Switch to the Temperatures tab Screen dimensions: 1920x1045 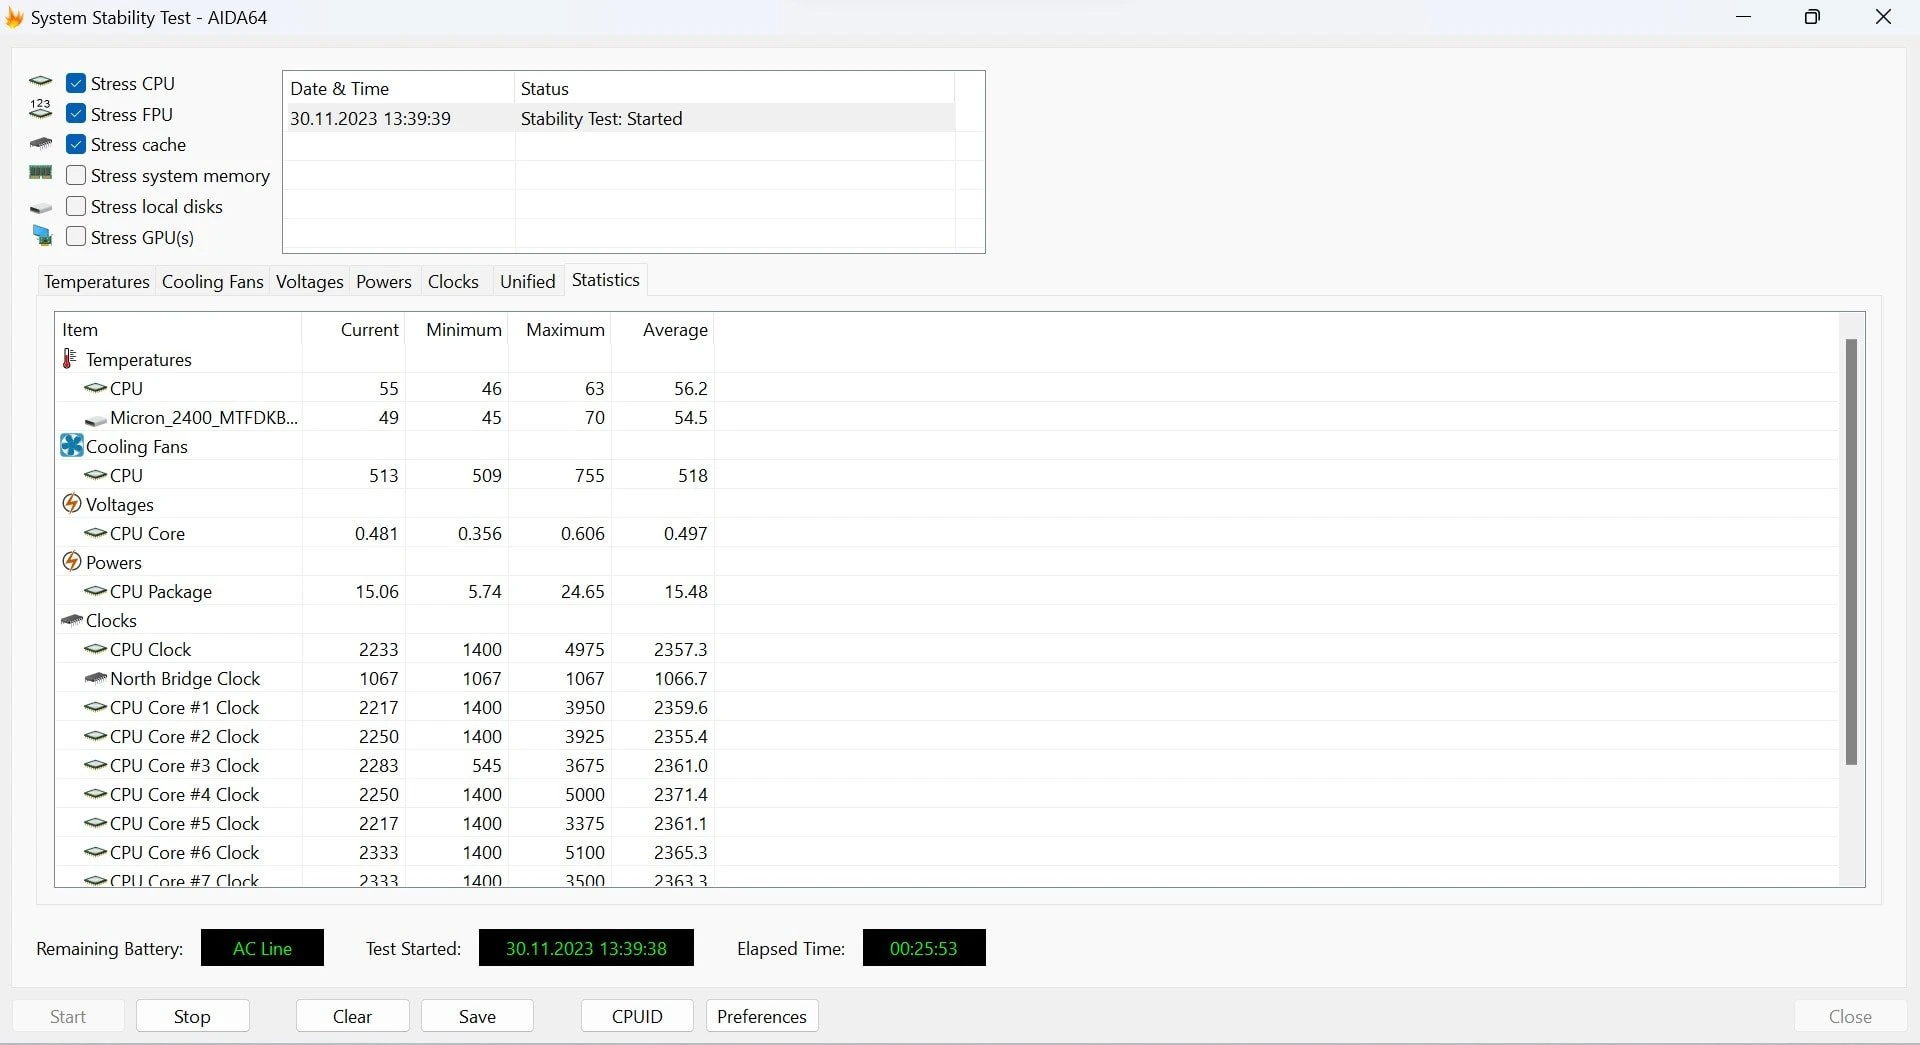pos(96,281)
